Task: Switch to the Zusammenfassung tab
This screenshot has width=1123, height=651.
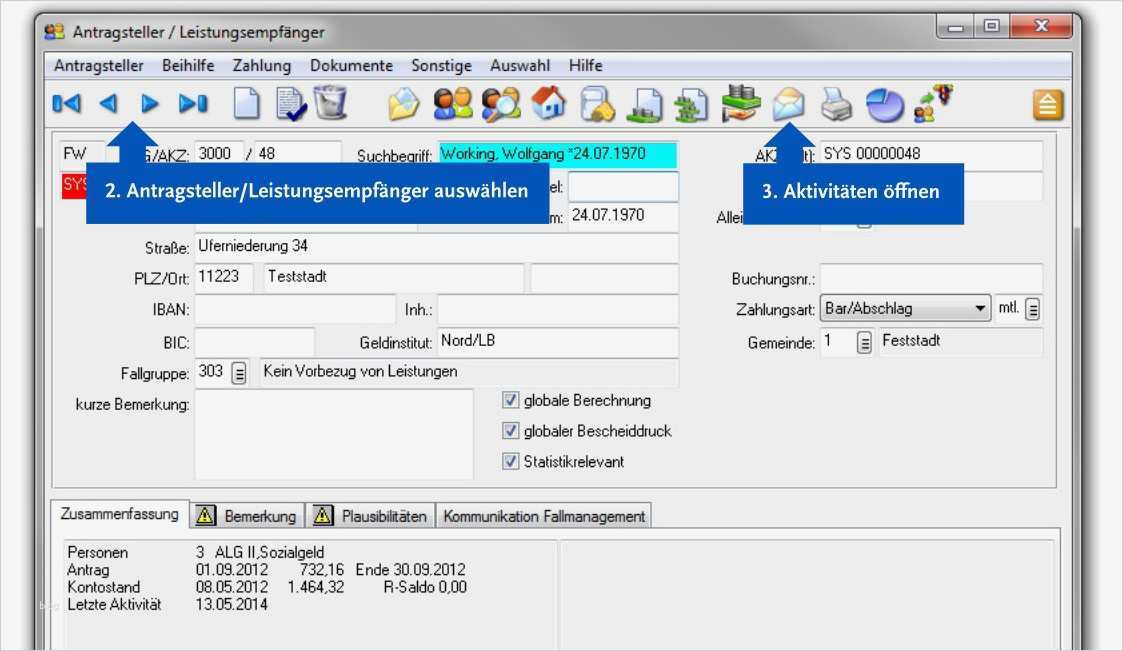Action: [x=120, y=513]
